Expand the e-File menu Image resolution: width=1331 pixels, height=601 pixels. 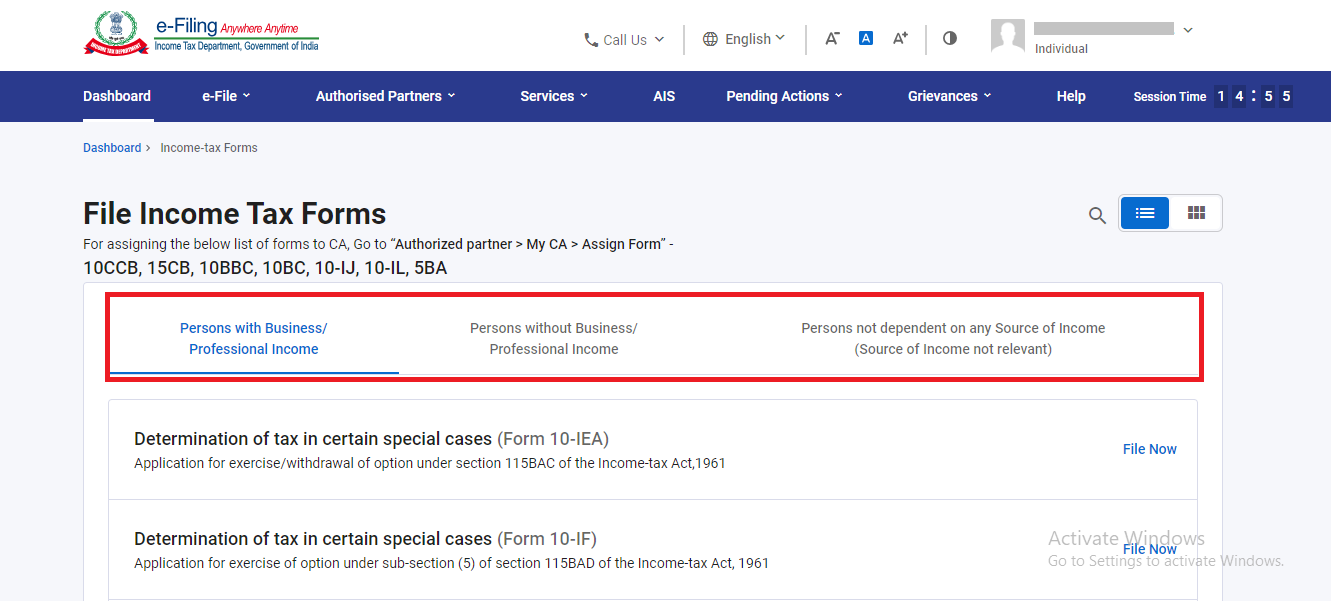click(x=226, y=96)
